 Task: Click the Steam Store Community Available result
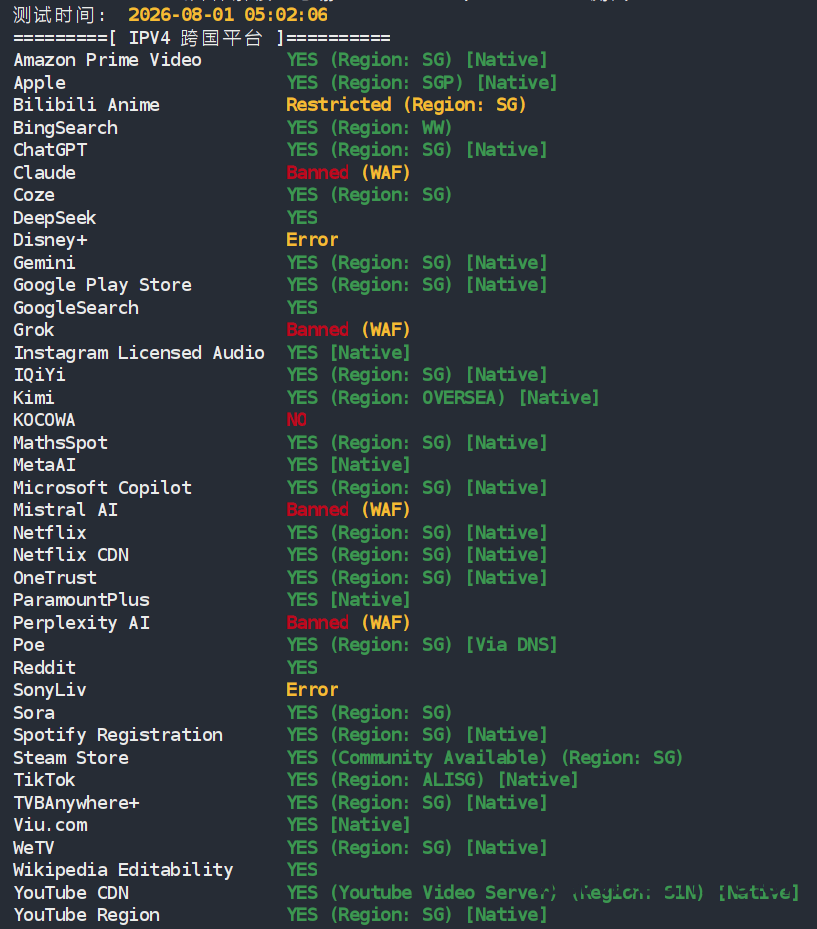coord(438,758)
